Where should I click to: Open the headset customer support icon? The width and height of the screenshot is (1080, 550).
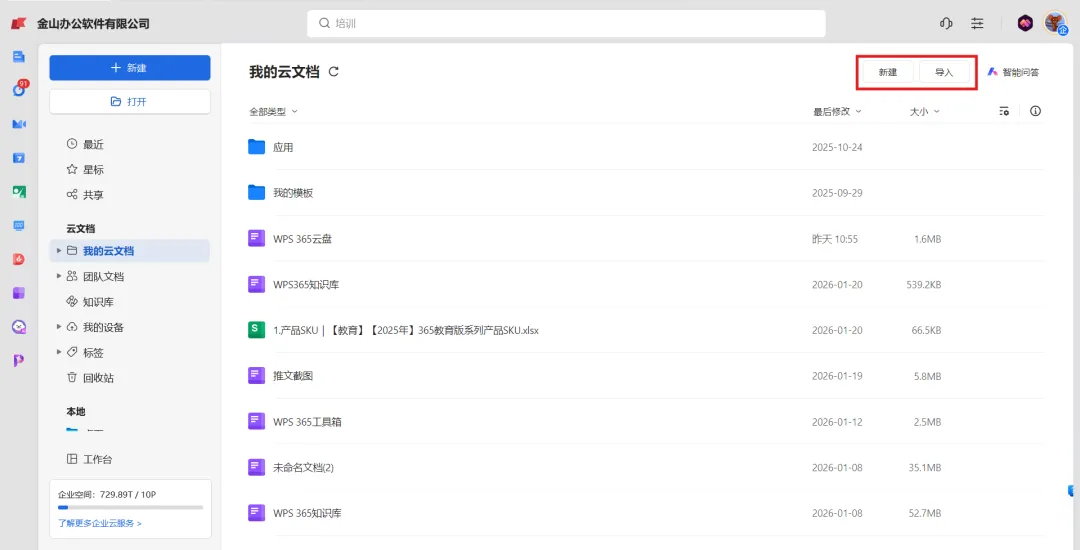[x=946, y=23]
